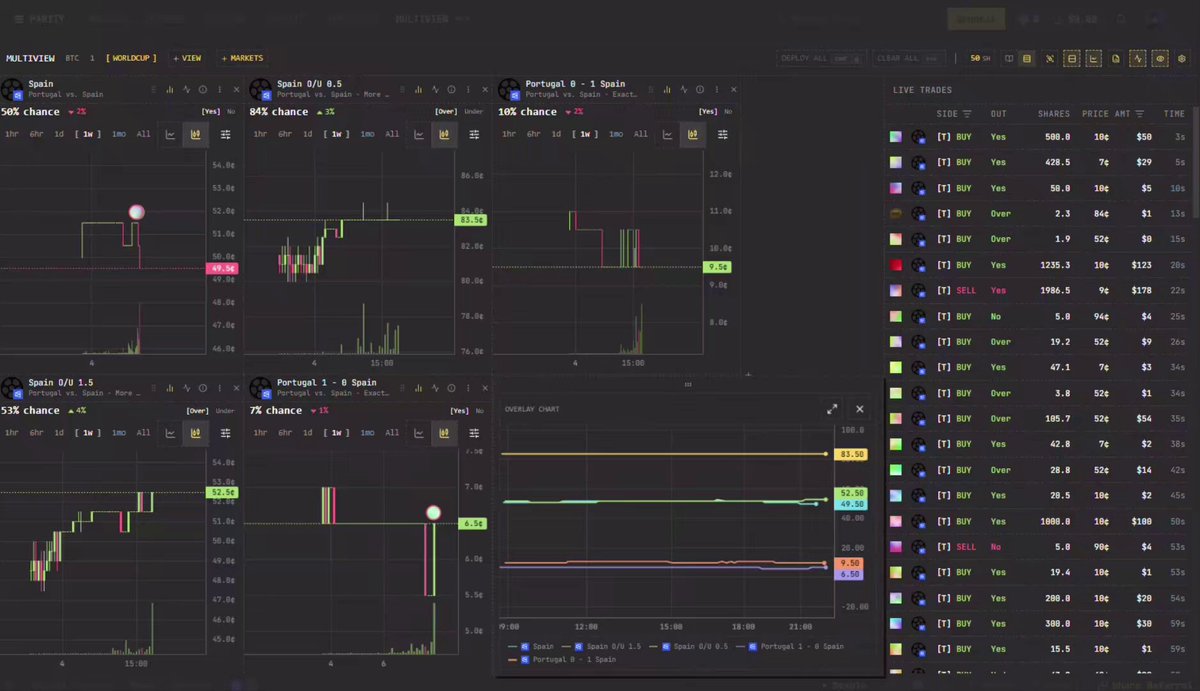Open the more options menu on Spain O/U 0.5 panel
This screenshot has height=691, width=1200.
pyautogui.click(x=468, y=90)
